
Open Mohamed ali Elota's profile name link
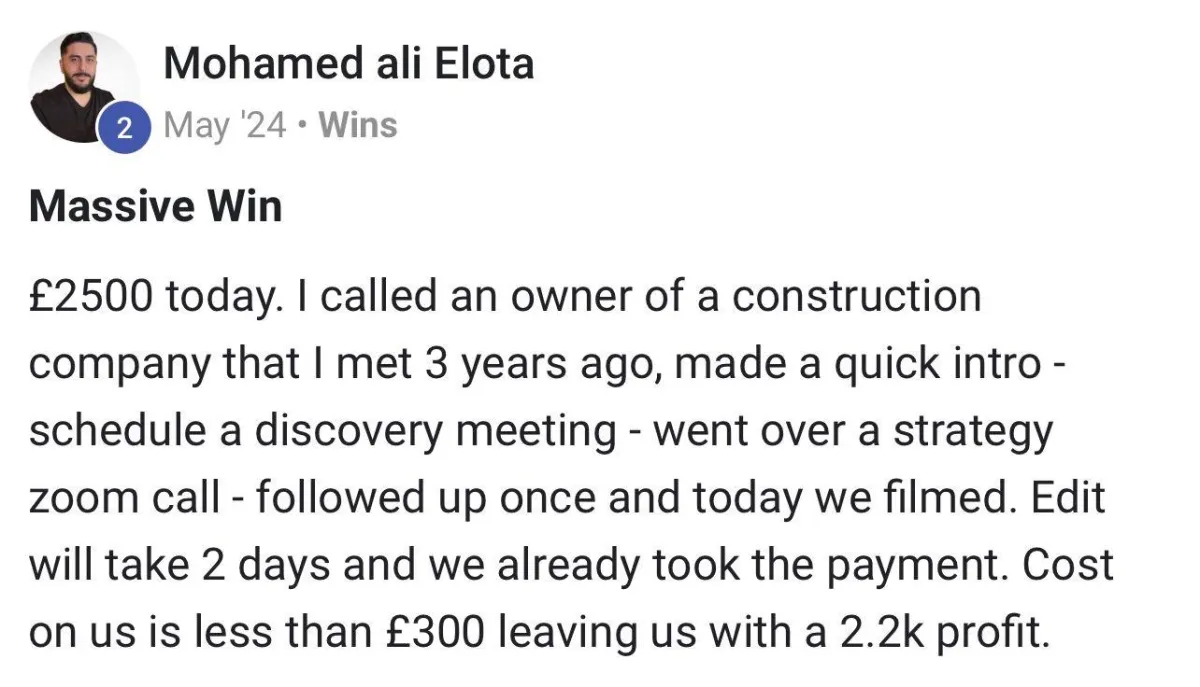coord(348,64)
